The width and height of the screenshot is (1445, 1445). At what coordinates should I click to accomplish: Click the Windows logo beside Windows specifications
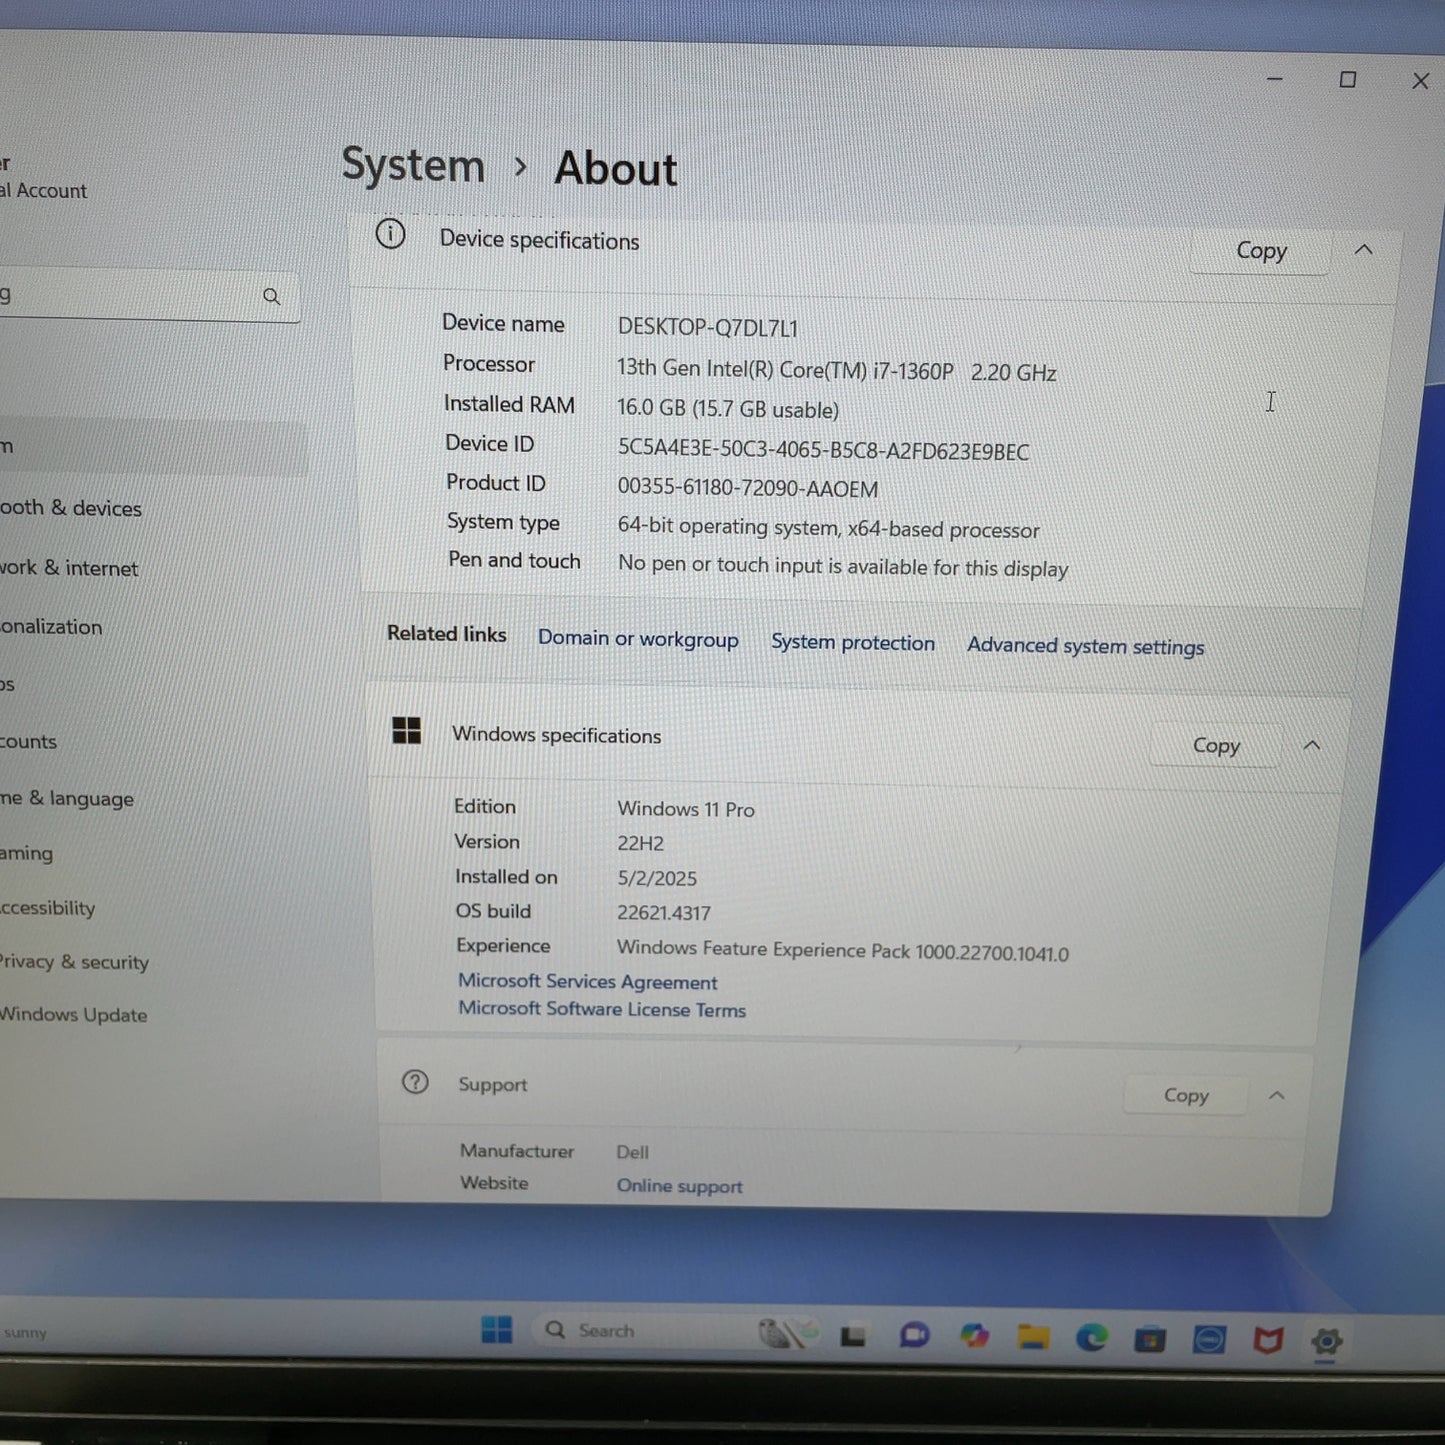(406, 730)
